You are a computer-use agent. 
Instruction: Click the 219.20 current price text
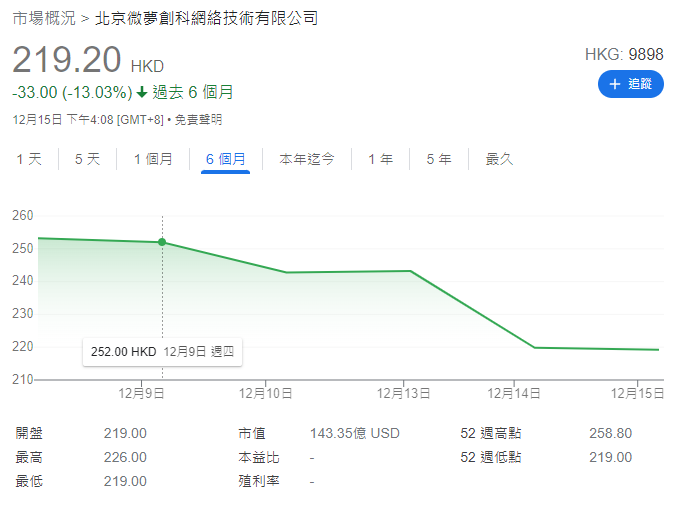click(x=67, y=59)
